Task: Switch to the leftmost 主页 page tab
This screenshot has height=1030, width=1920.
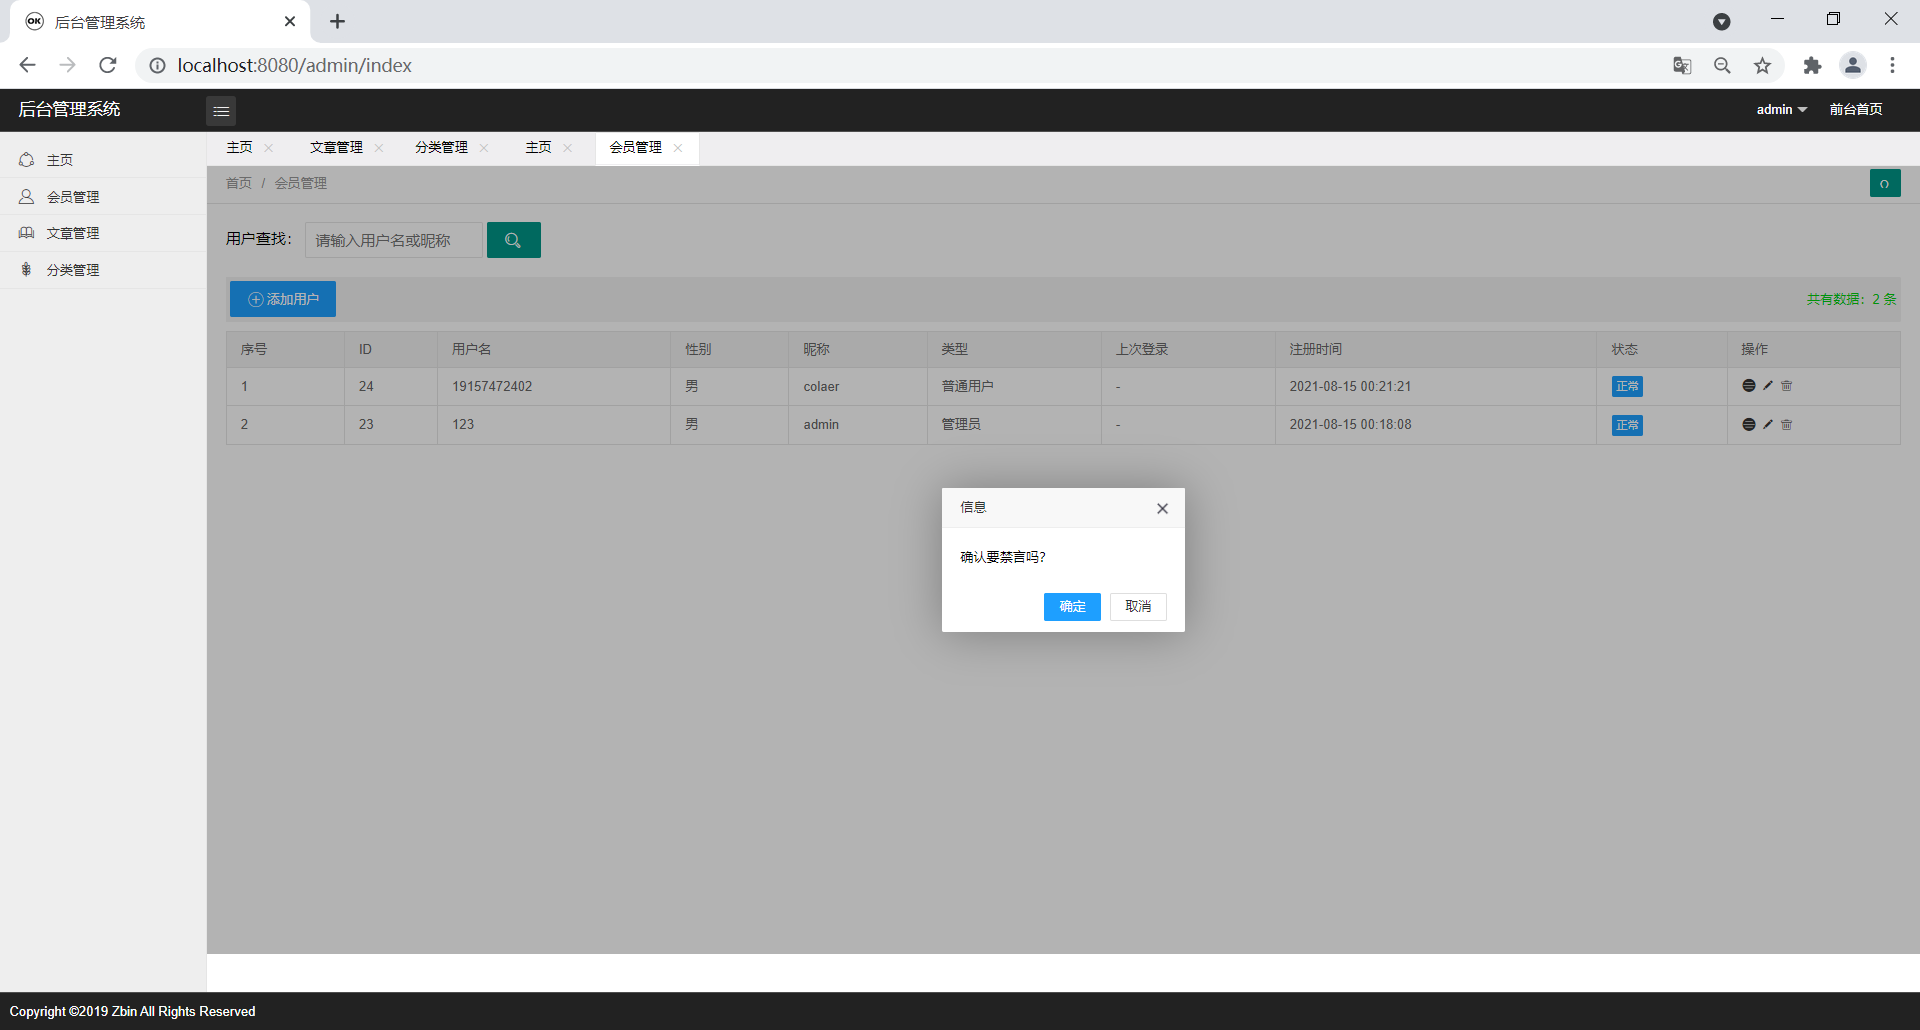Action: click(240, 148)
